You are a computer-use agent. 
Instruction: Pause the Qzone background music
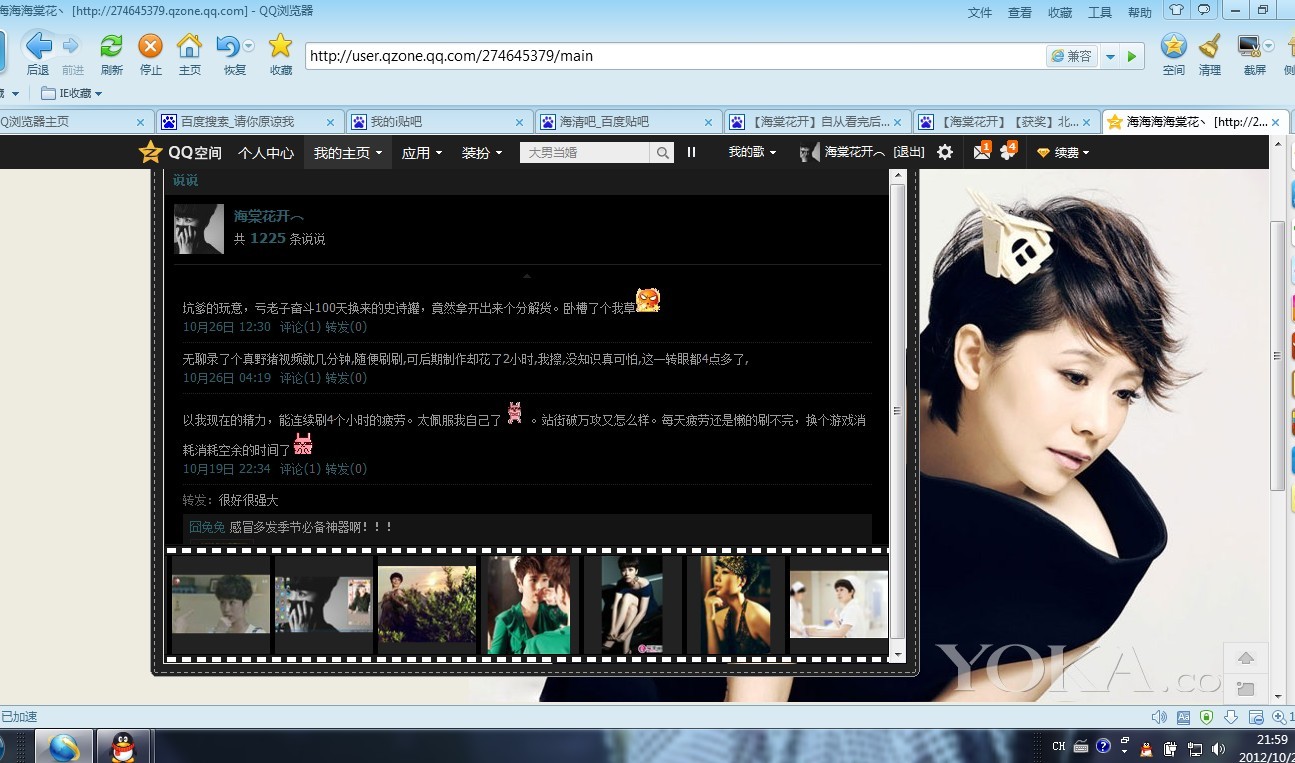click(x=691, y=152)
